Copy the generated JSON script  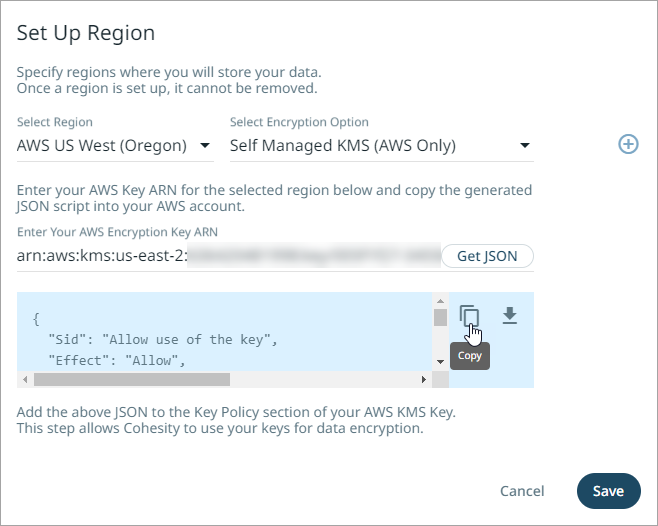[469, 318]
